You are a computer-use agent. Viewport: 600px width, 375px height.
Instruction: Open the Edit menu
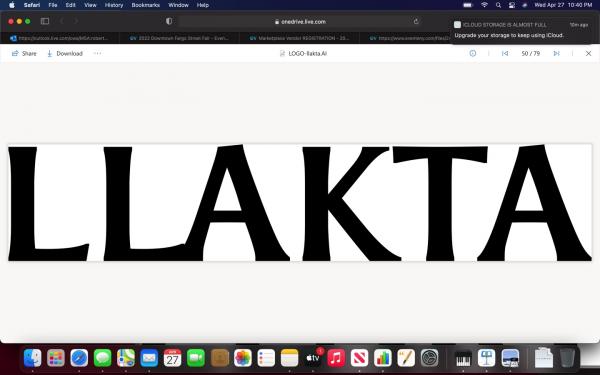(70, 5)
